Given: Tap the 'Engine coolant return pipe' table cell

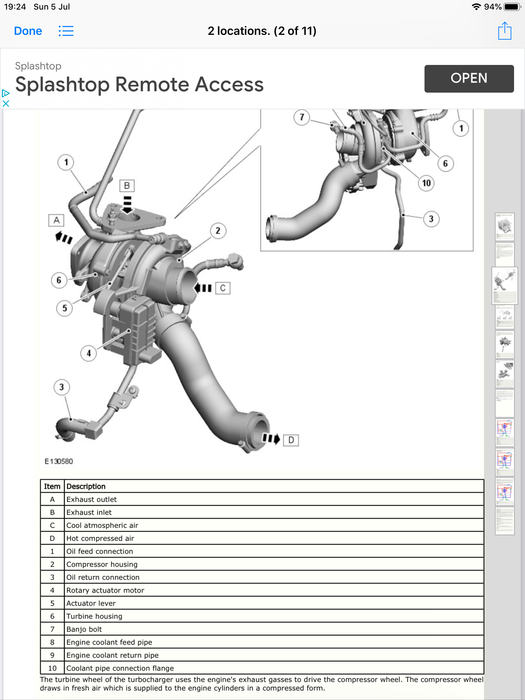Looking at the screenshot, I should (274, 654).
